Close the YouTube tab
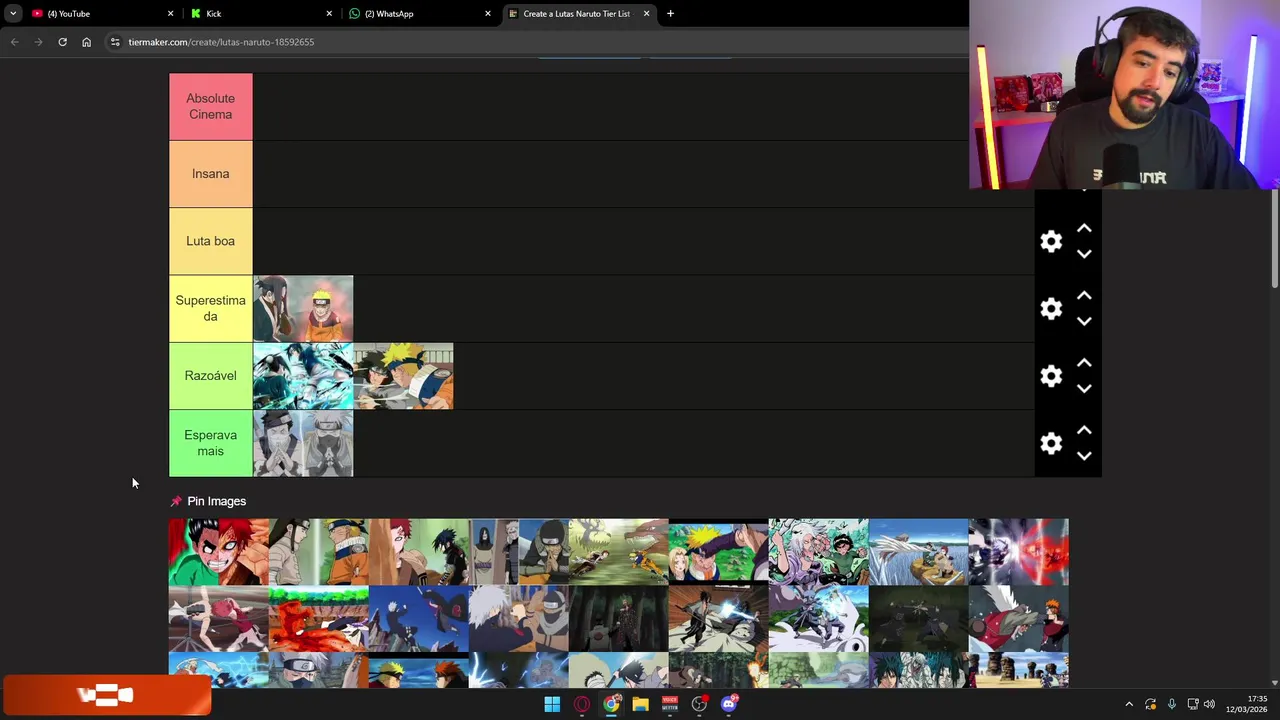1280x720 pixels. pos(170,14)
